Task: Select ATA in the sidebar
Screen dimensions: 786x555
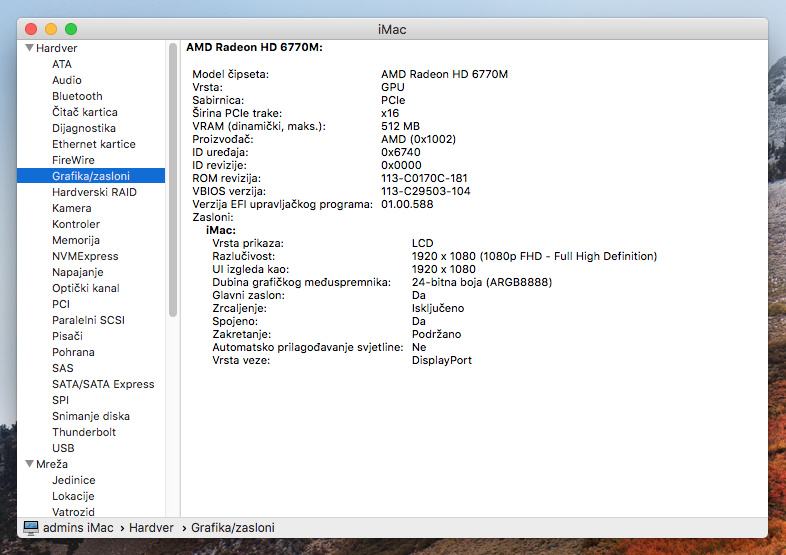Action: (62, 64)
